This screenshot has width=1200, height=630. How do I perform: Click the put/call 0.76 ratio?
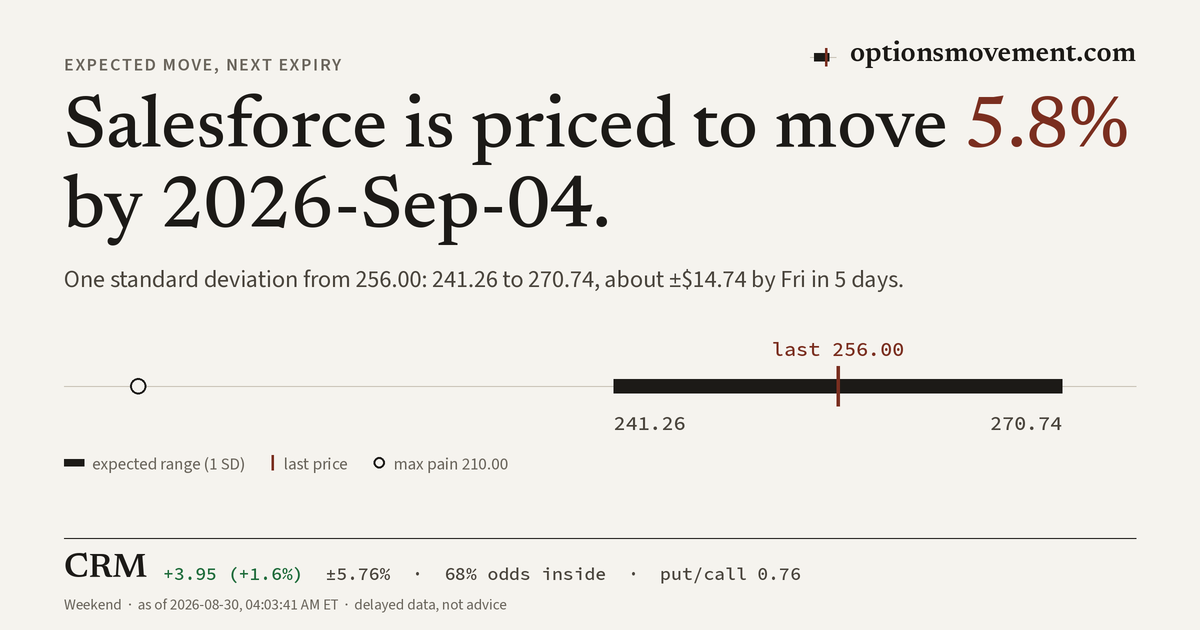click(730, 574)
